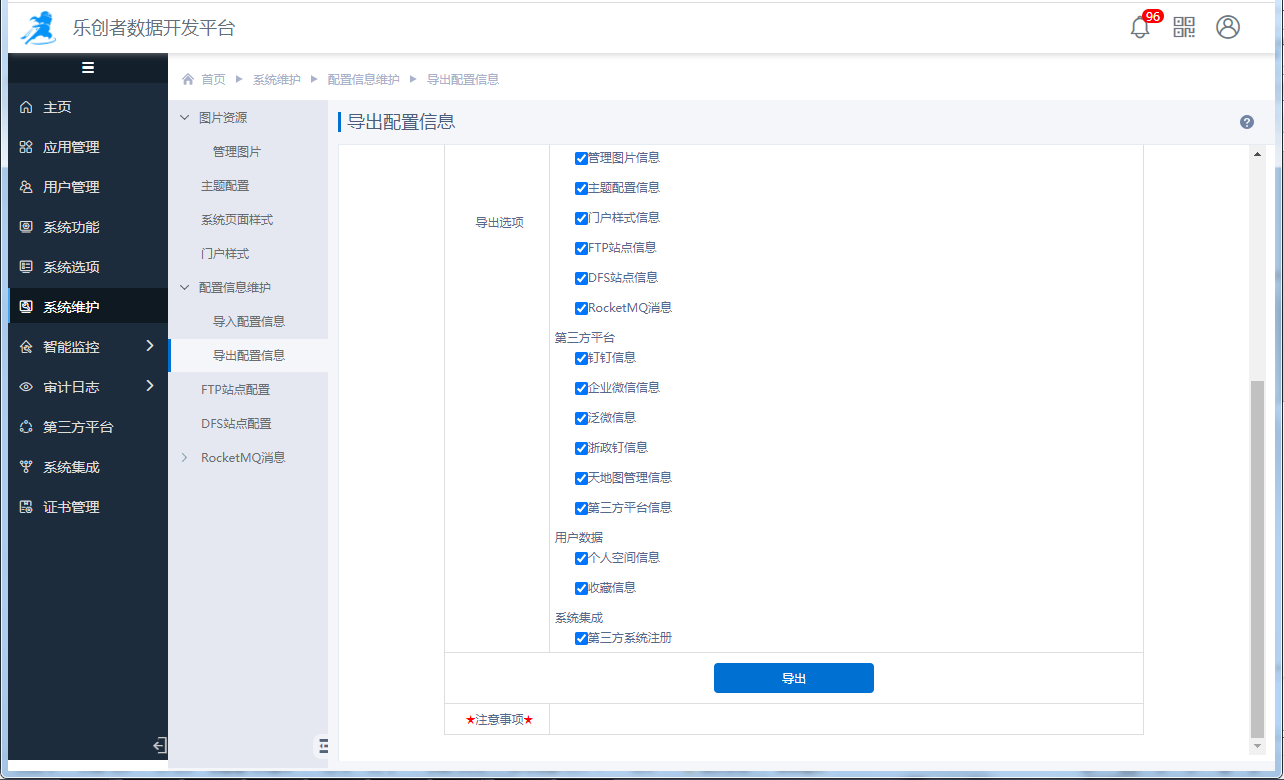The height and width of the screenshot is (780, 1284).
Task: Click the blue 导出 button
Action: (793, 678)
